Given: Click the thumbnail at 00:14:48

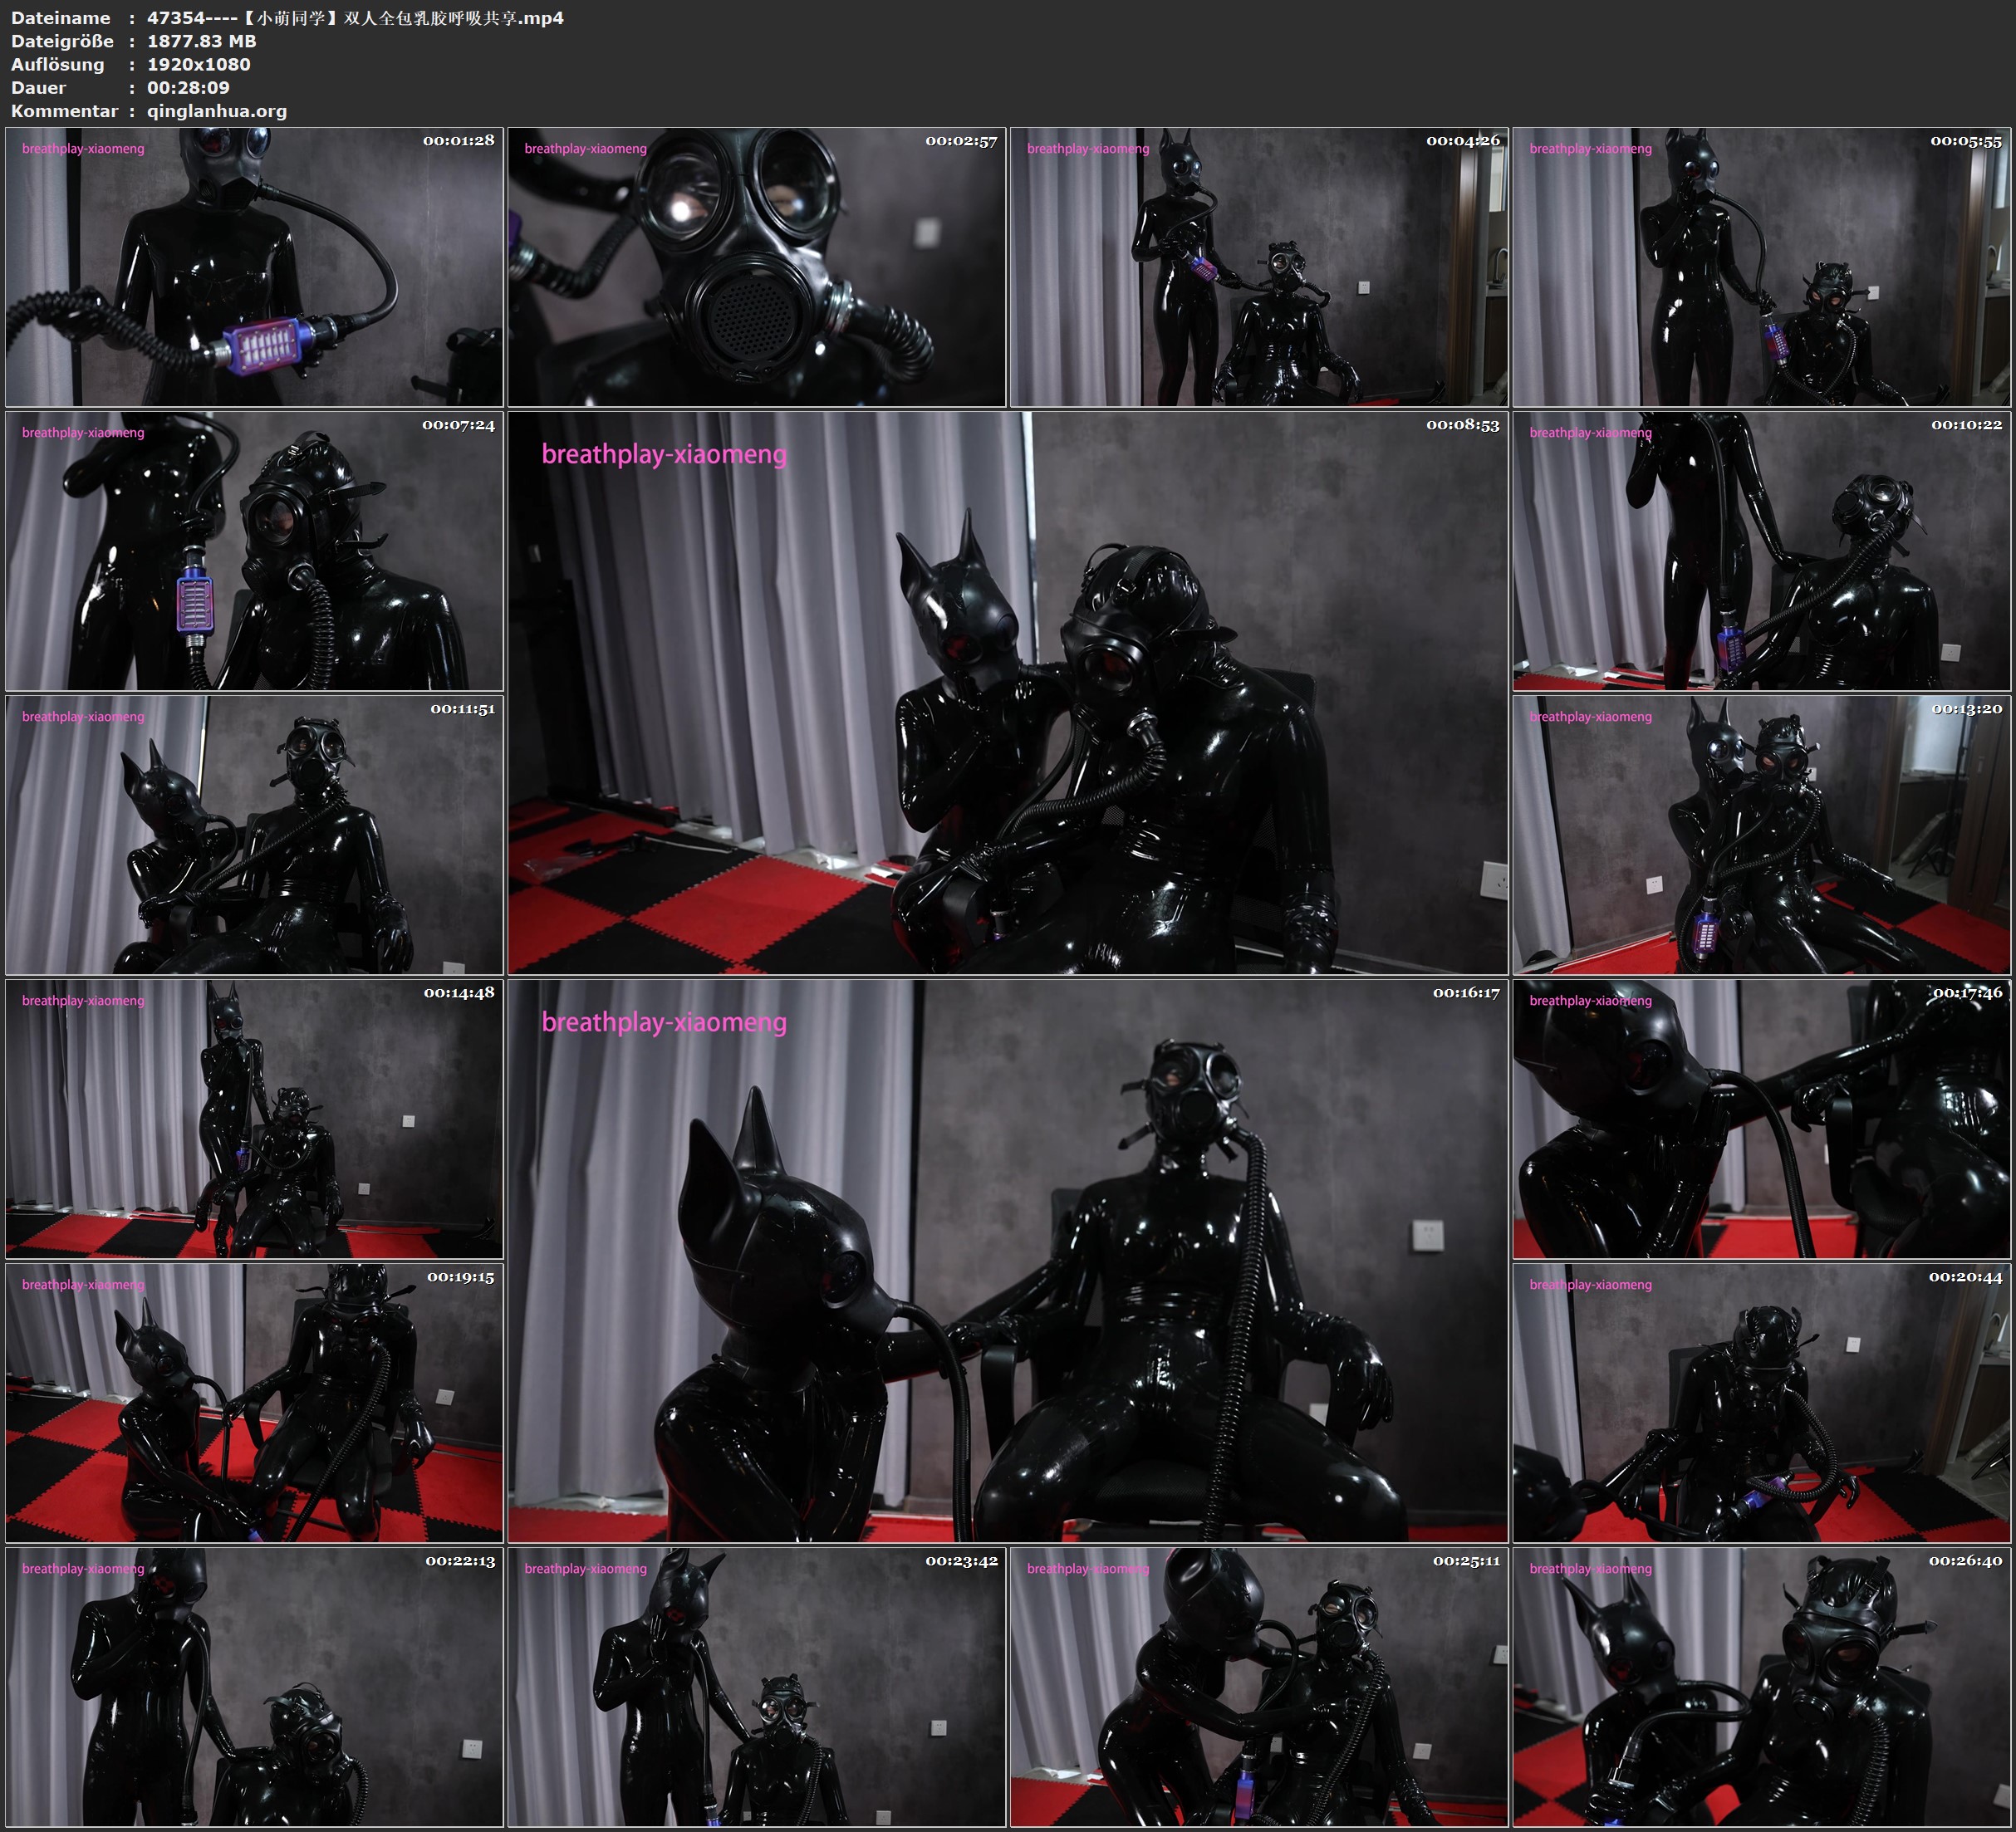Looking at the screenshot, I should [x=254, y=1119].
